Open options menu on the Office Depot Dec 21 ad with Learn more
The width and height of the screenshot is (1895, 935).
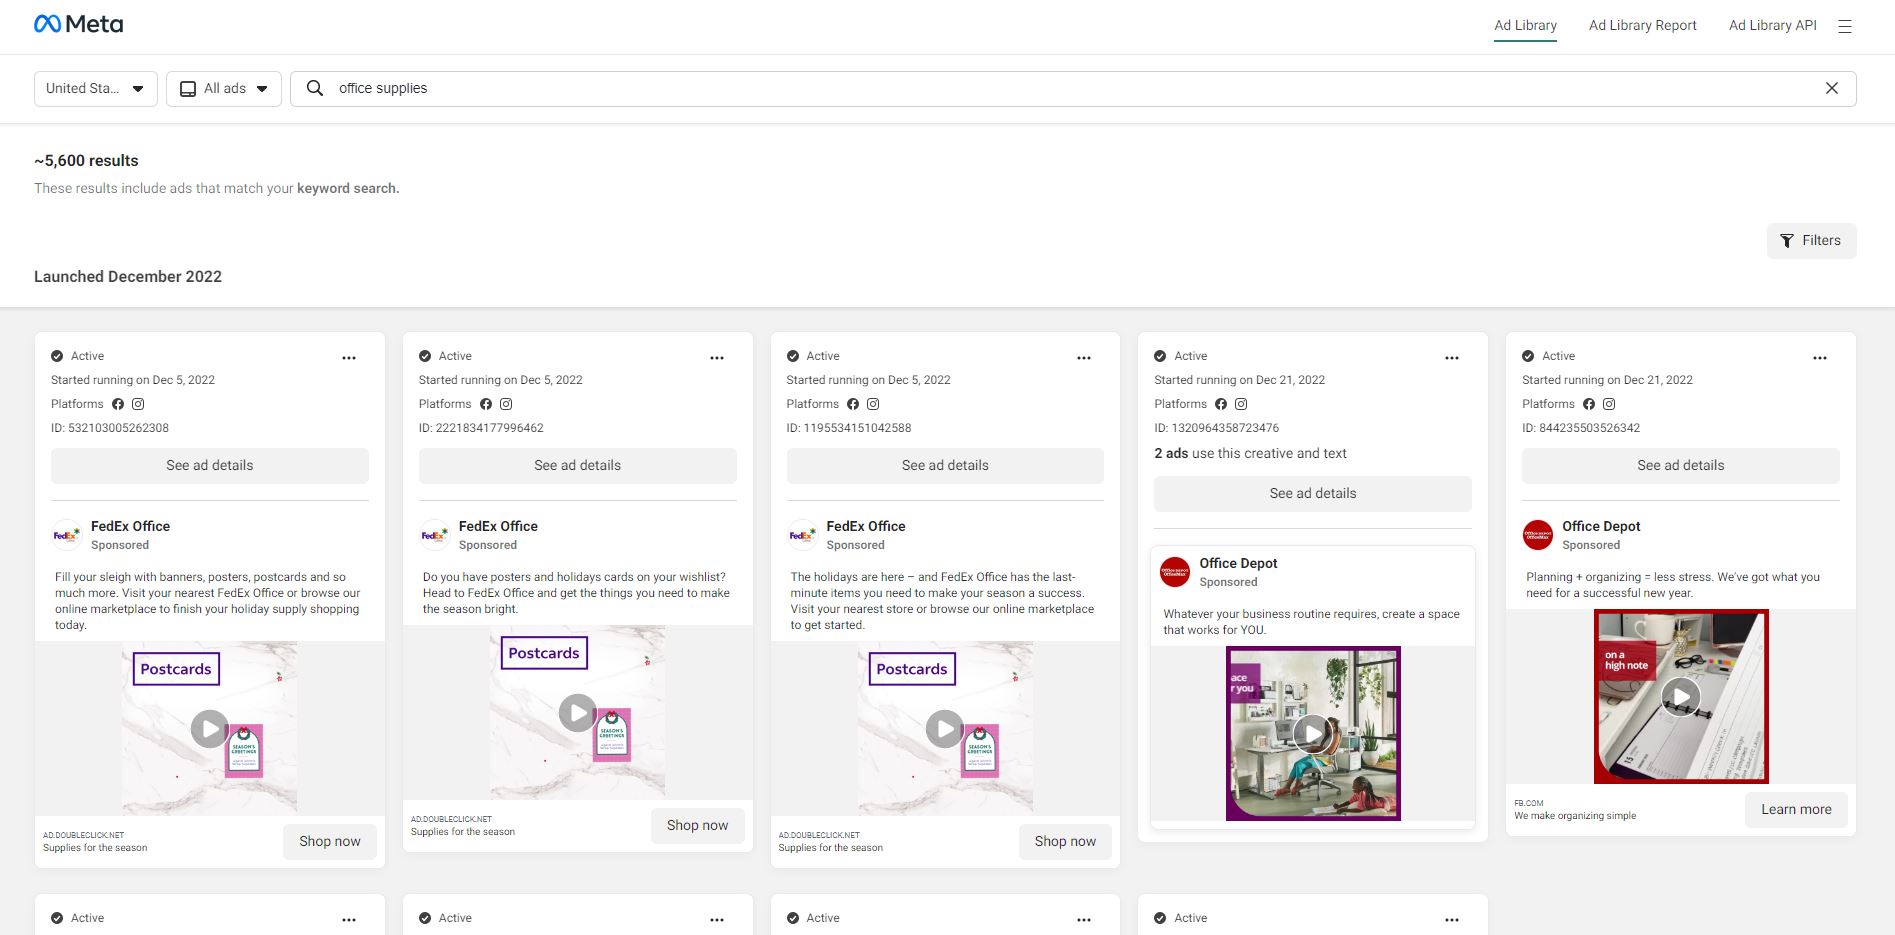click(1819, 358)
